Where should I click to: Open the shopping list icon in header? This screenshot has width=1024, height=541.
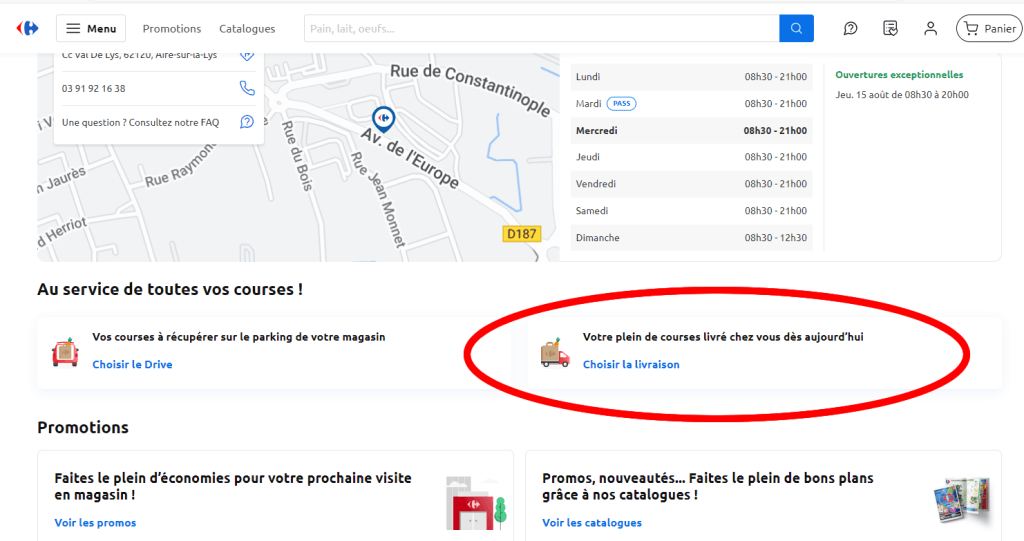[890, 29]
